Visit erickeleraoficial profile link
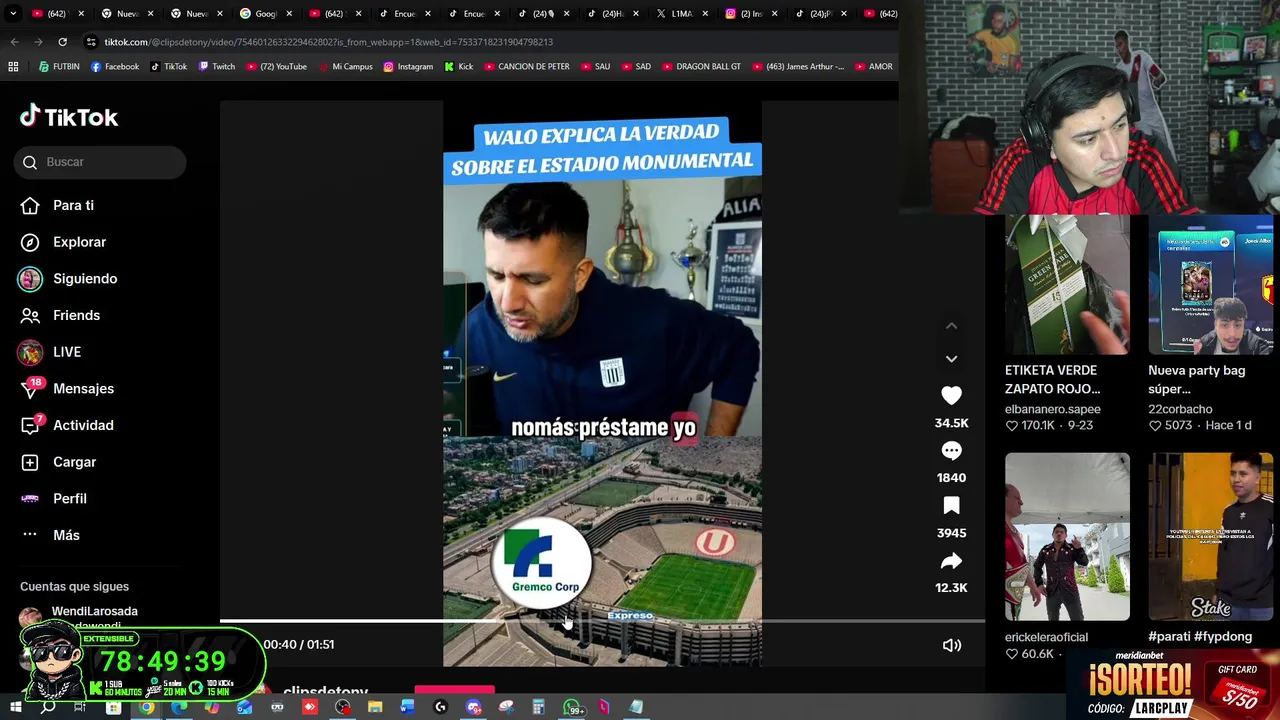The image size is (1280, 720). (x=1046, y=637)
